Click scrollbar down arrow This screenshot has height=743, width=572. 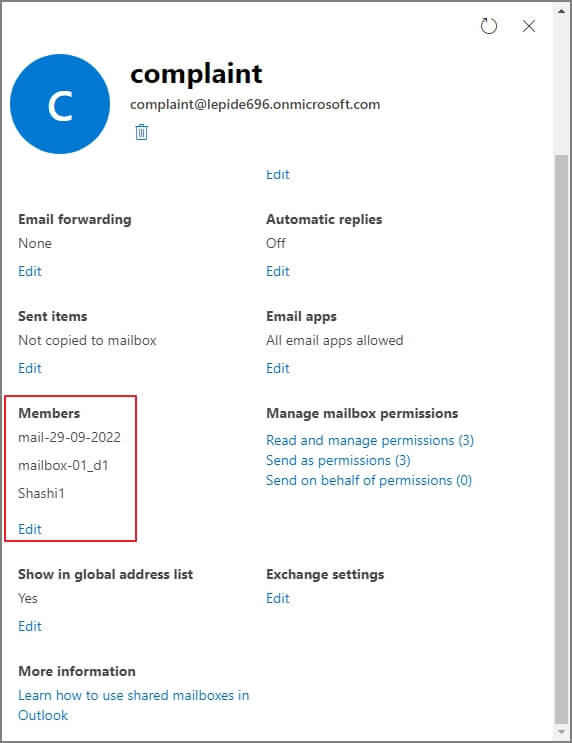562,732
